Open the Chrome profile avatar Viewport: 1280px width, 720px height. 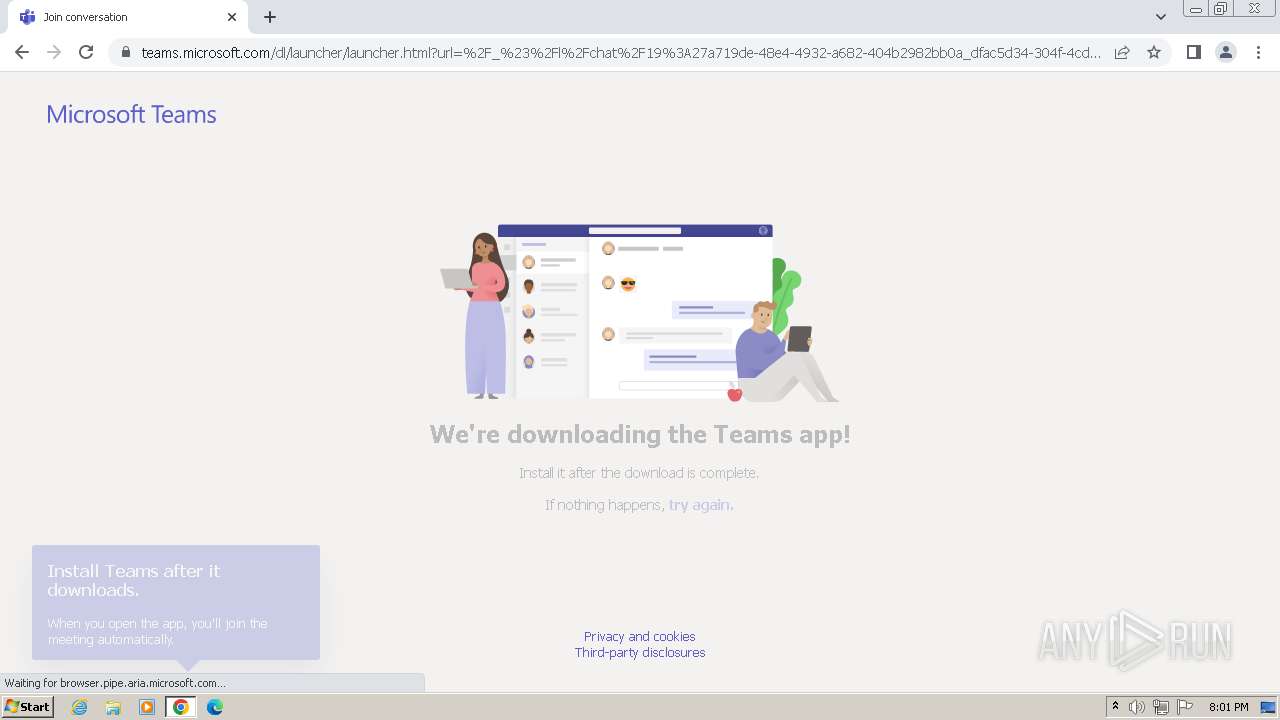coord(1226,52)
